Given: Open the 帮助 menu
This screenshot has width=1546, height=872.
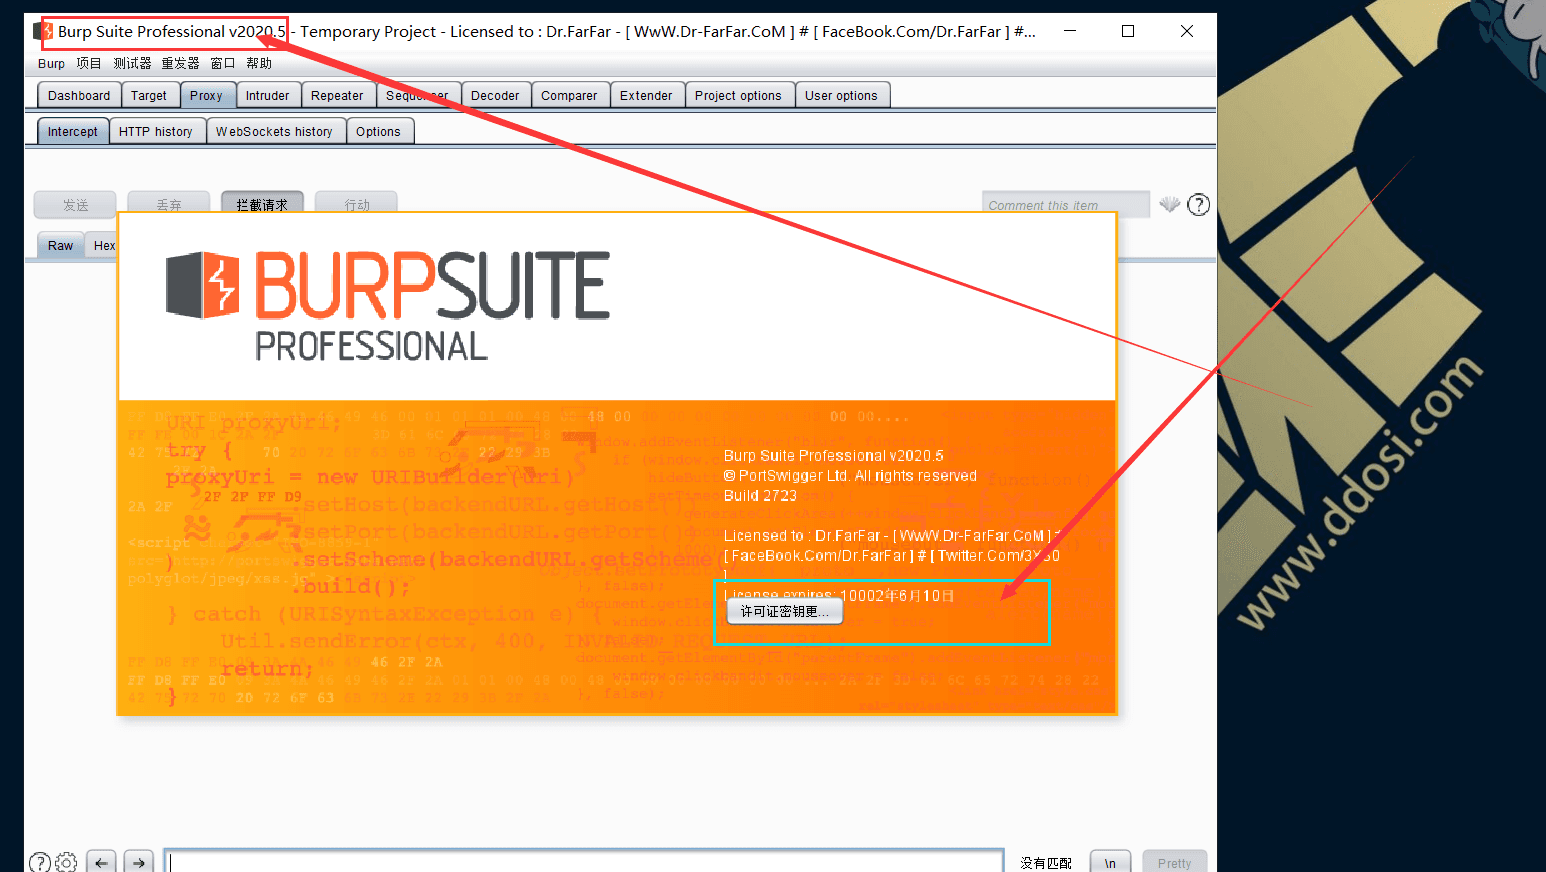Looking at the screenshot, I should point(259,64).
